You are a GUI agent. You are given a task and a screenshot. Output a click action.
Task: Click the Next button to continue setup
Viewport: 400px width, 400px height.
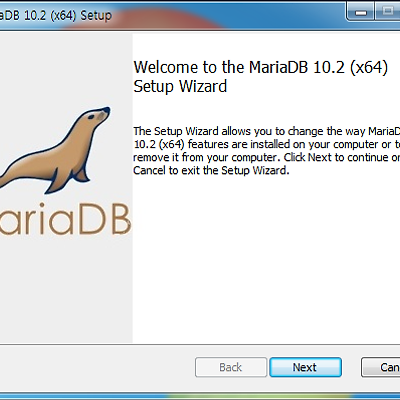point(305,367)
